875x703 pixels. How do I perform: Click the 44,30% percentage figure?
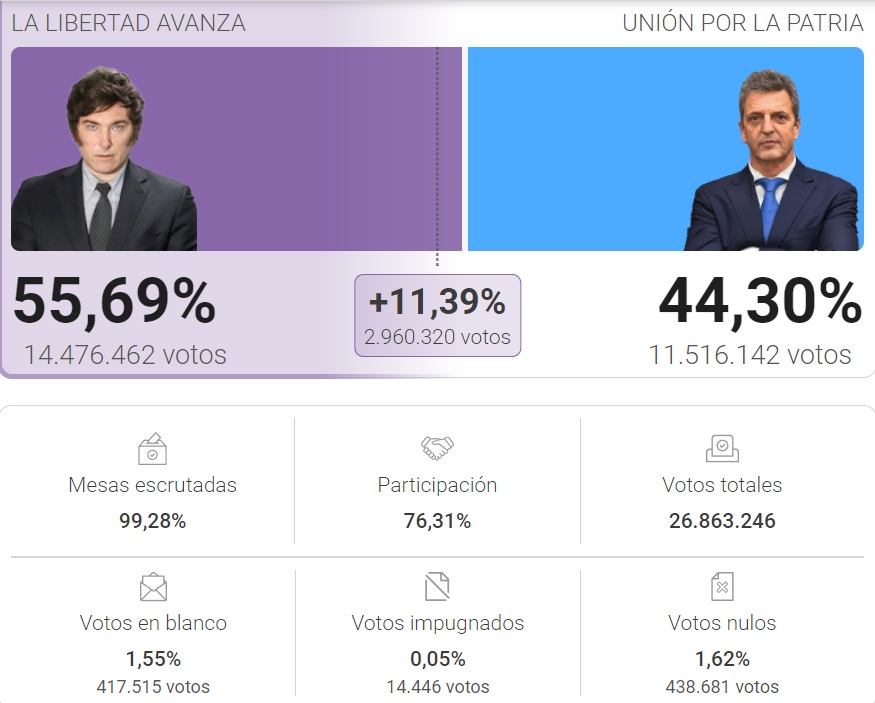760,302
